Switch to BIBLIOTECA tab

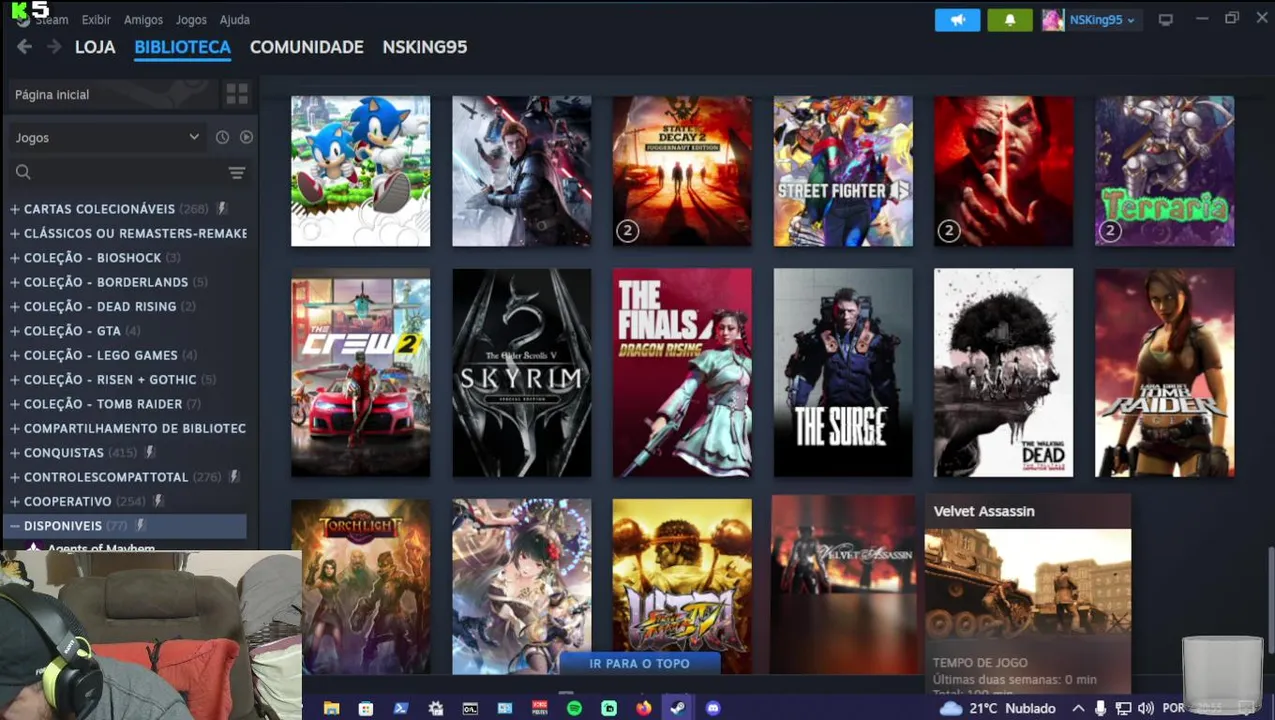coord(182,47)
